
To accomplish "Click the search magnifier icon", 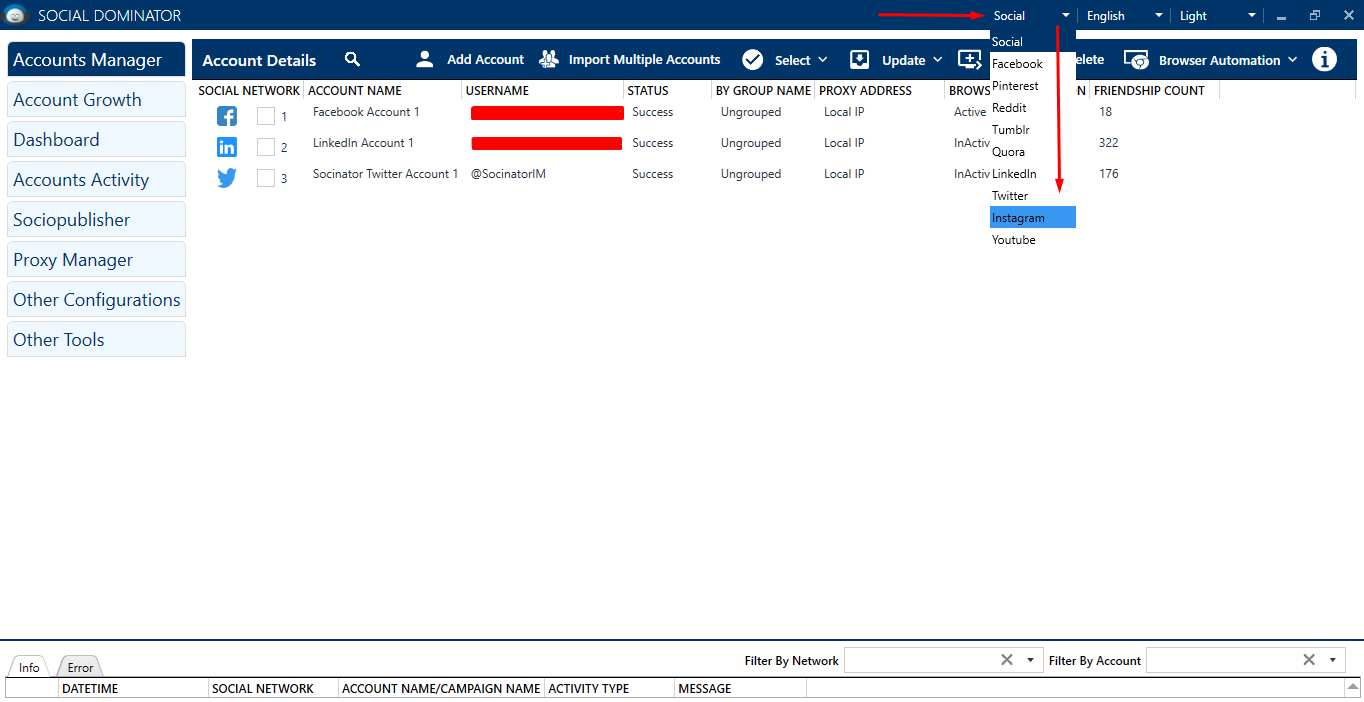I will click(x=352, y=59).
